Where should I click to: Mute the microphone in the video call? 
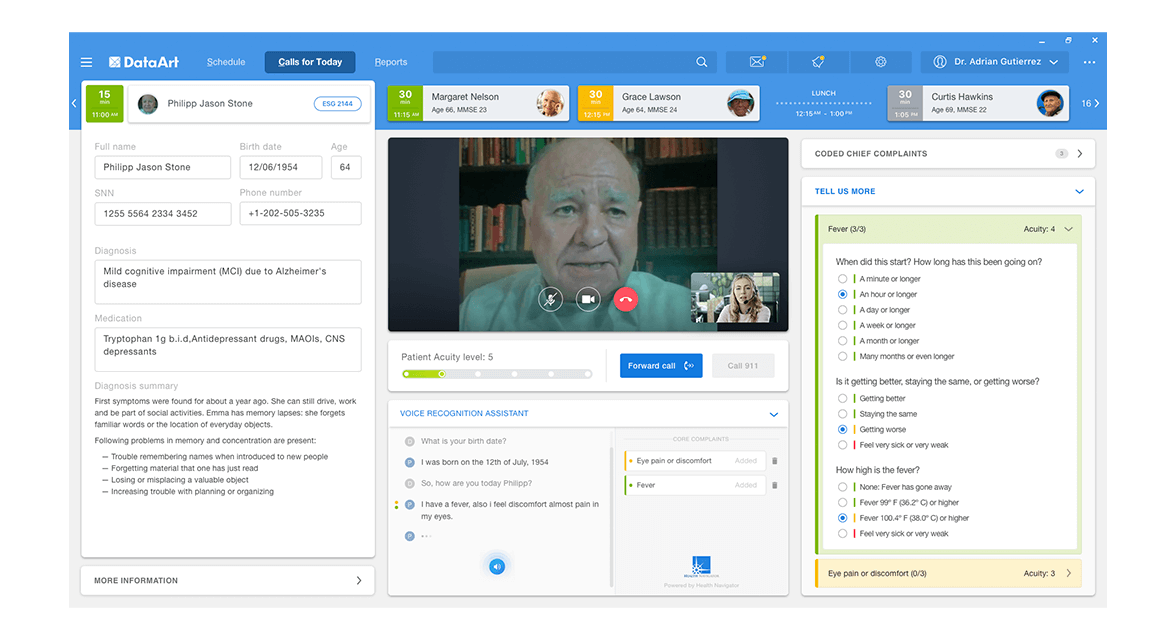click(551, 298)
